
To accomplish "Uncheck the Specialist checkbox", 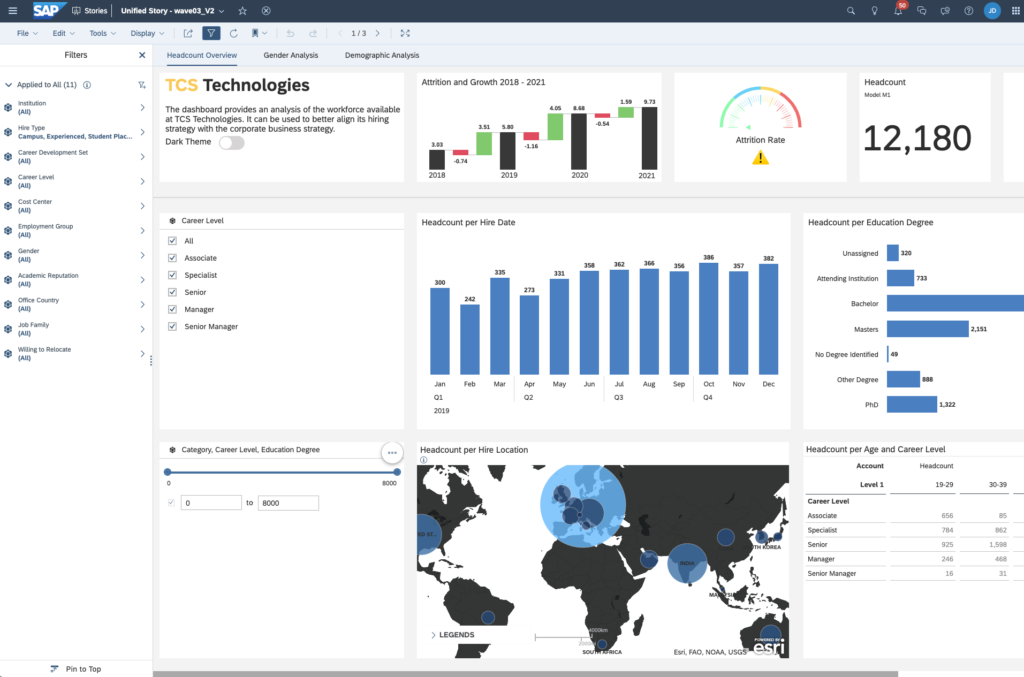I will click(172, 275).
